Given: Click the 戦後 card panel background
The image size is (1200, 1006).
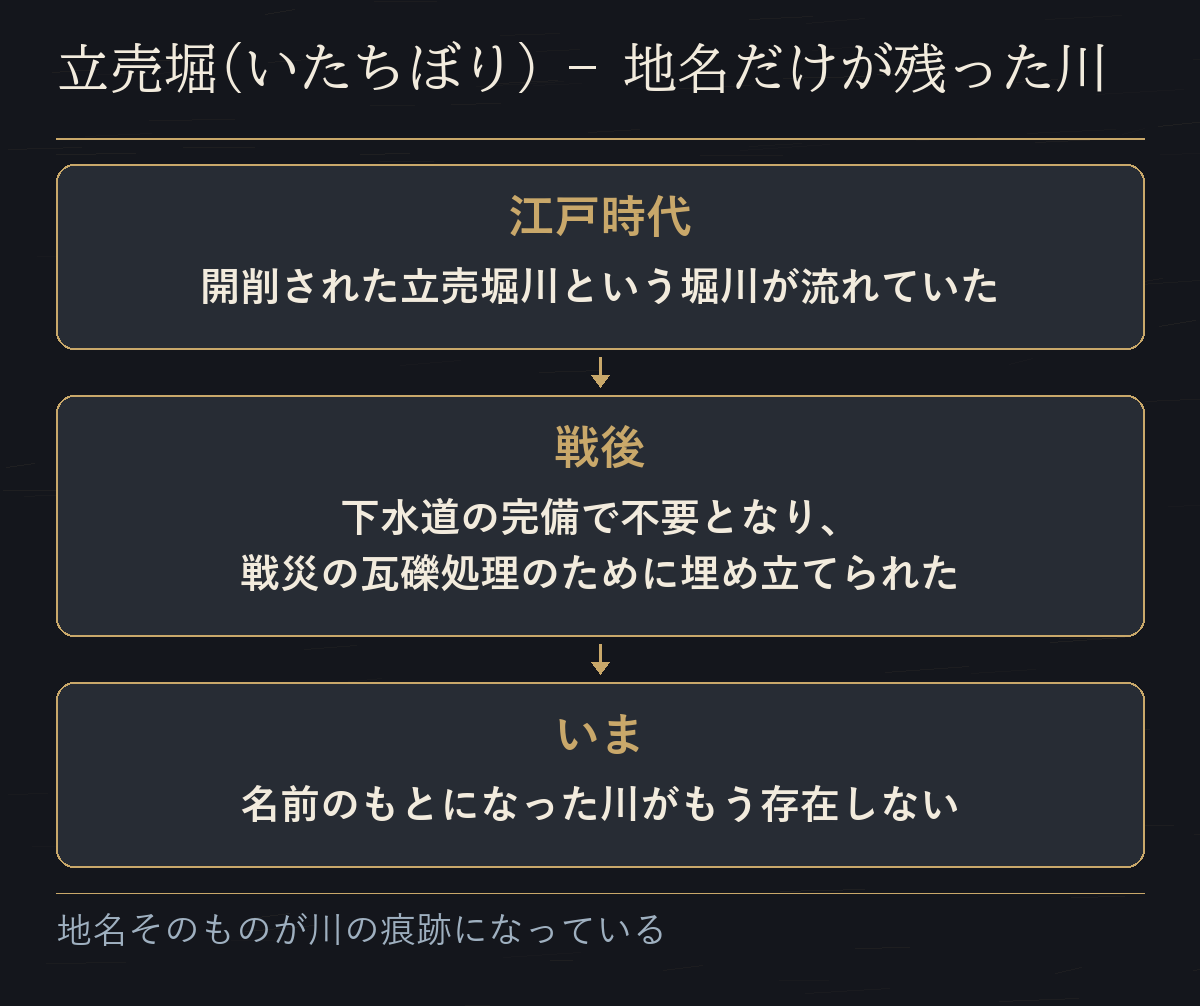Looking at the screenshot, I should 600,516.
